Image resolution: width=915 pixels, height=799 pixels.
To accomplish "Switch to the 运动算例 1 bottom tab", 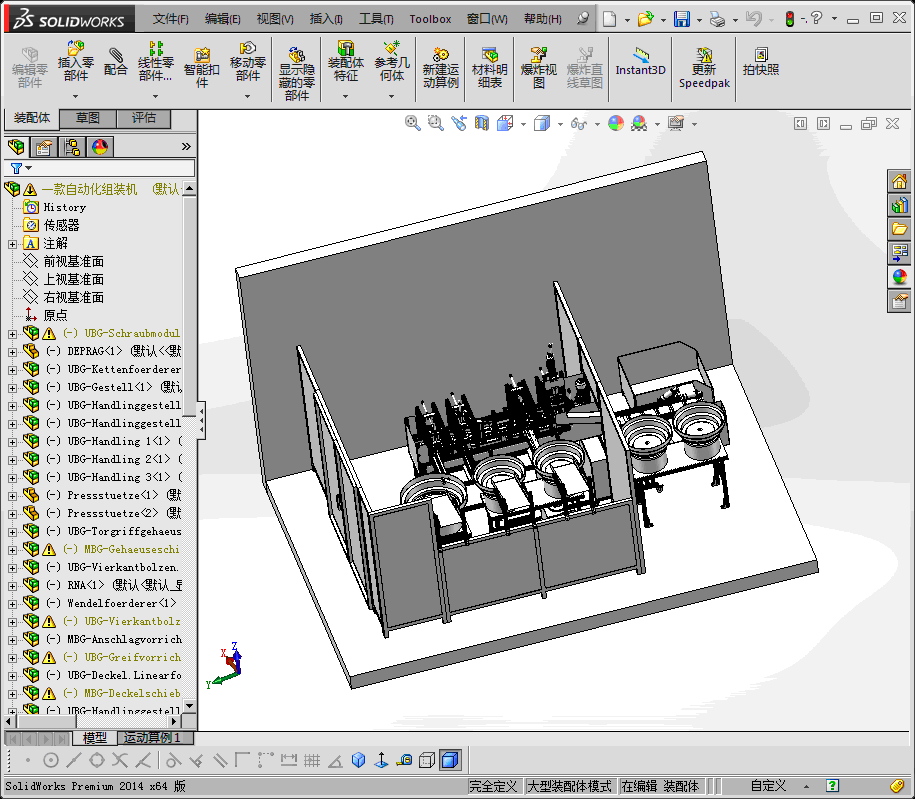I will 152,738.
